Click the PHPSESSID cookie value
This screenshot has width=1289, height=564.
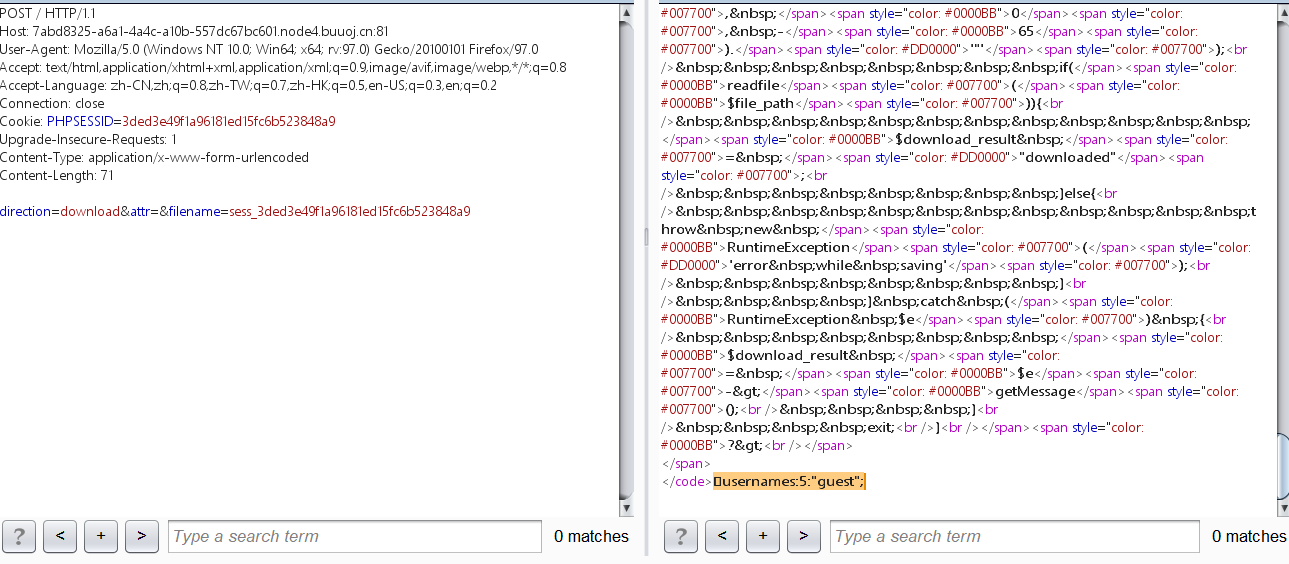pos(228,121)
